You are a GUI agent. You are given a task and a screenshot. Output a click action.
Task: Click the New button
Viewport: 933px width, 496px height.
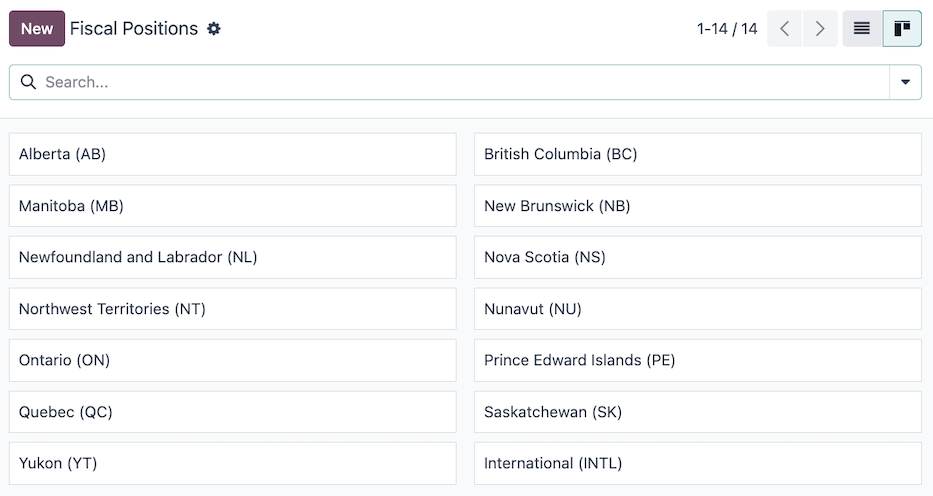coord(37,29)
